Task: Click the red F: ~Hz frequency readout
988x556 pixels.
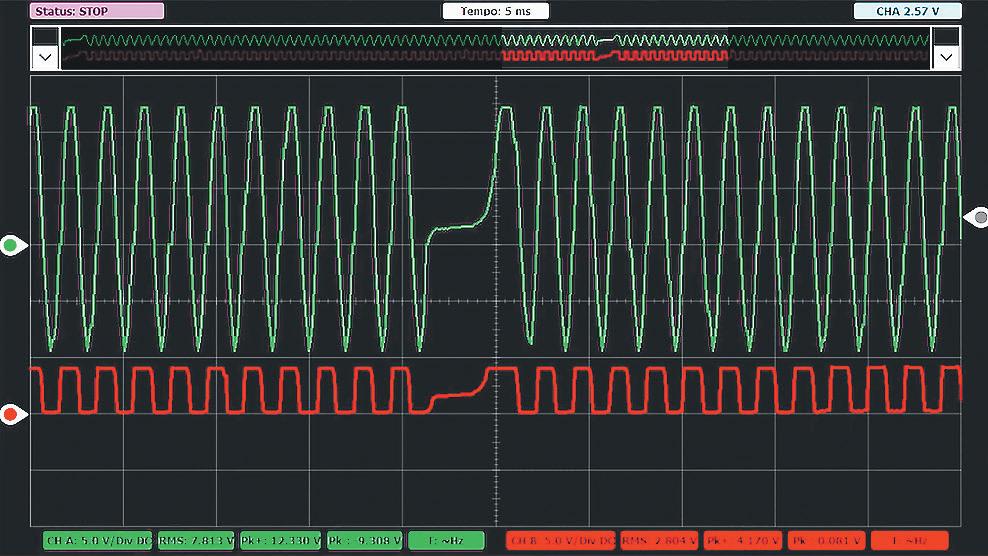Action: click(x=909, y=541)
